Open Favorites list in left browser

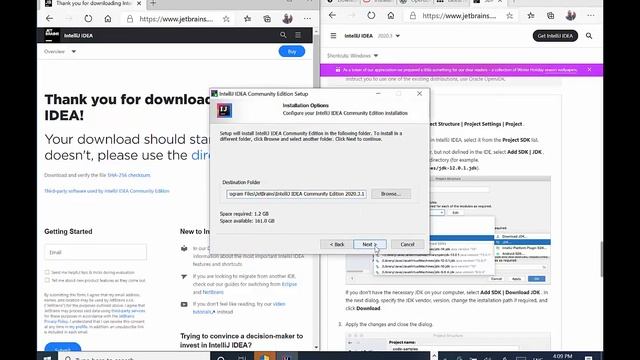click(x=247, y=19)
